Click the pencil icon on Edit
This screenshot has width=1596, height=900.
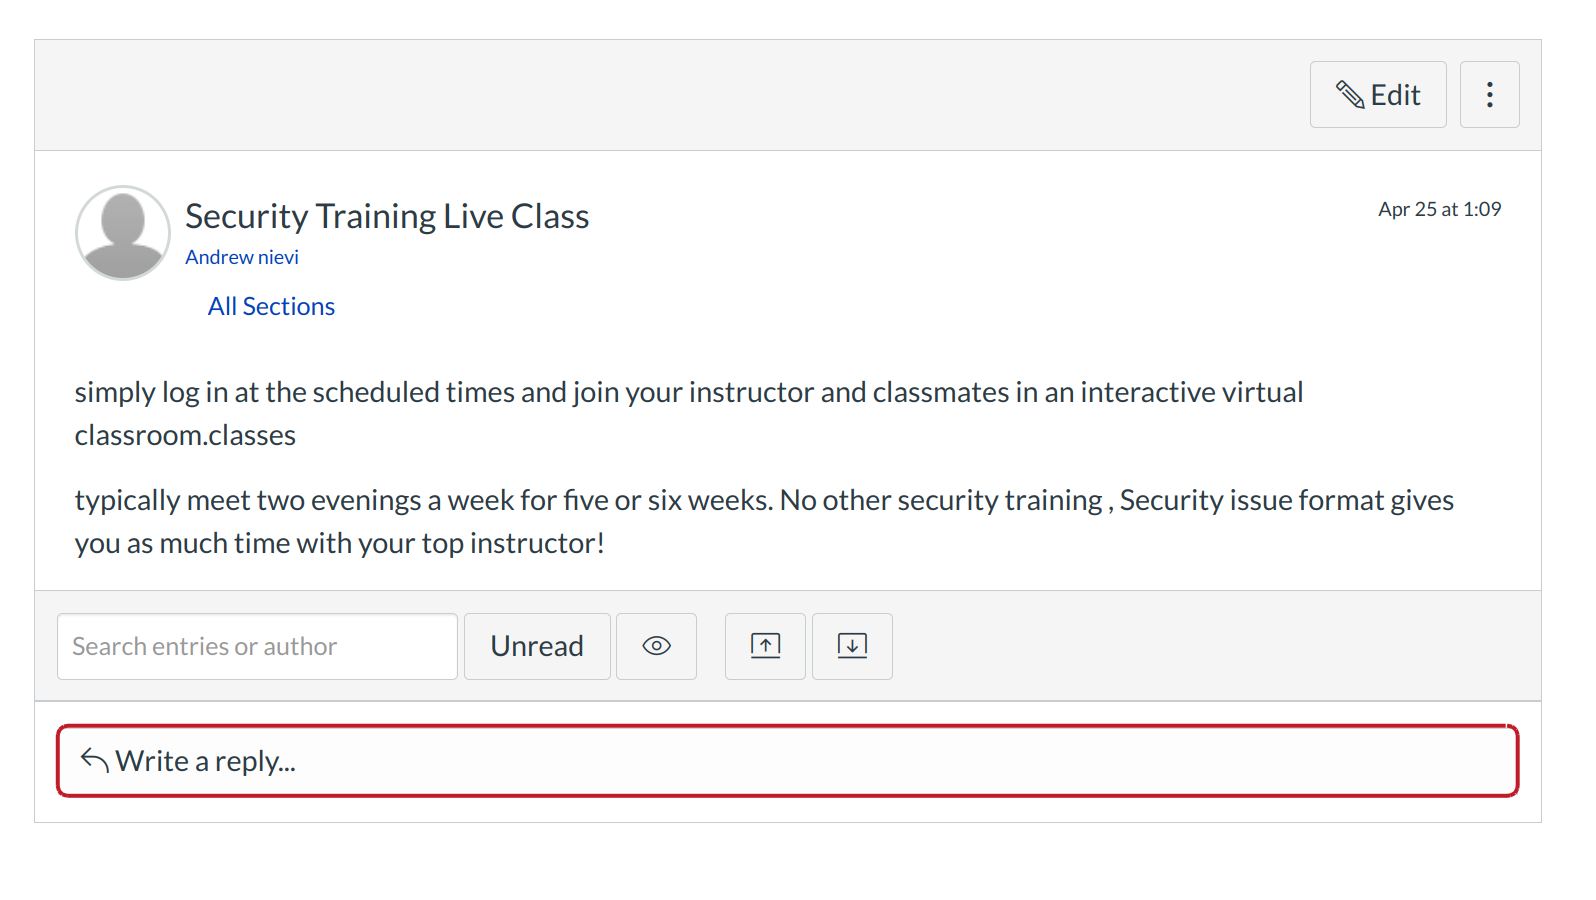click(1350, 95)
